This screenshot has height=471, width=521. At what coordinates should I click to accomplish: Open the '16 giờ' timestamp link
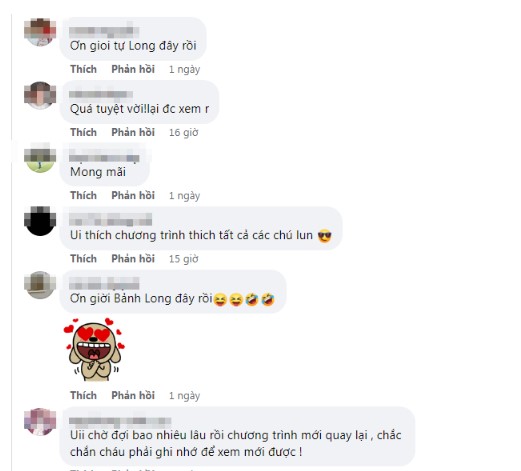click(x=184, y=133)
